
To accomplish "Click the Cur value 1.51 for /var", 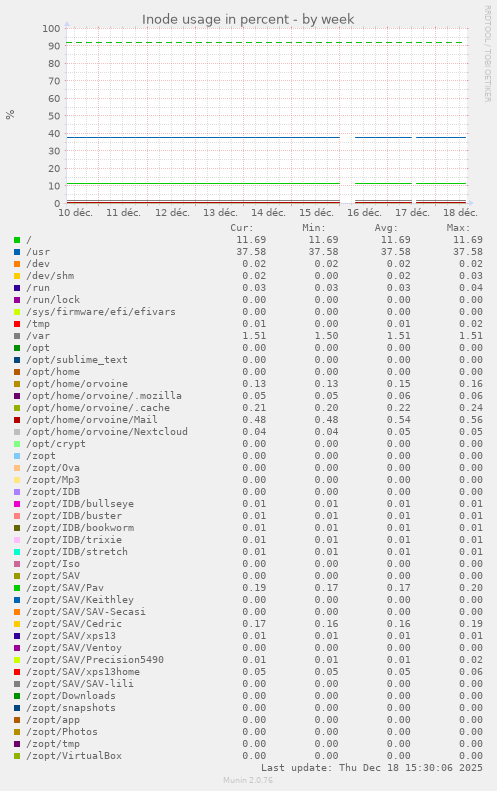I will 254,336.
